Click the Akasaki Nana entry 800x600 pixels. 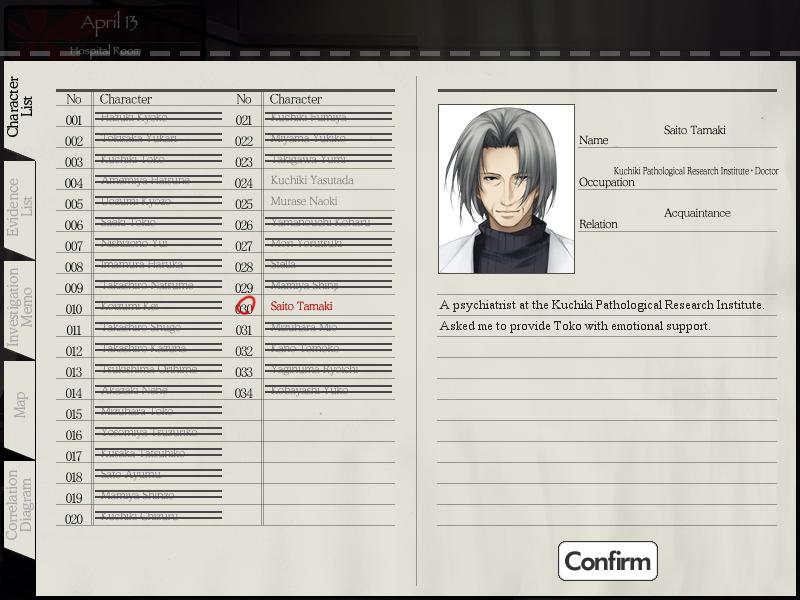(158, 390)
